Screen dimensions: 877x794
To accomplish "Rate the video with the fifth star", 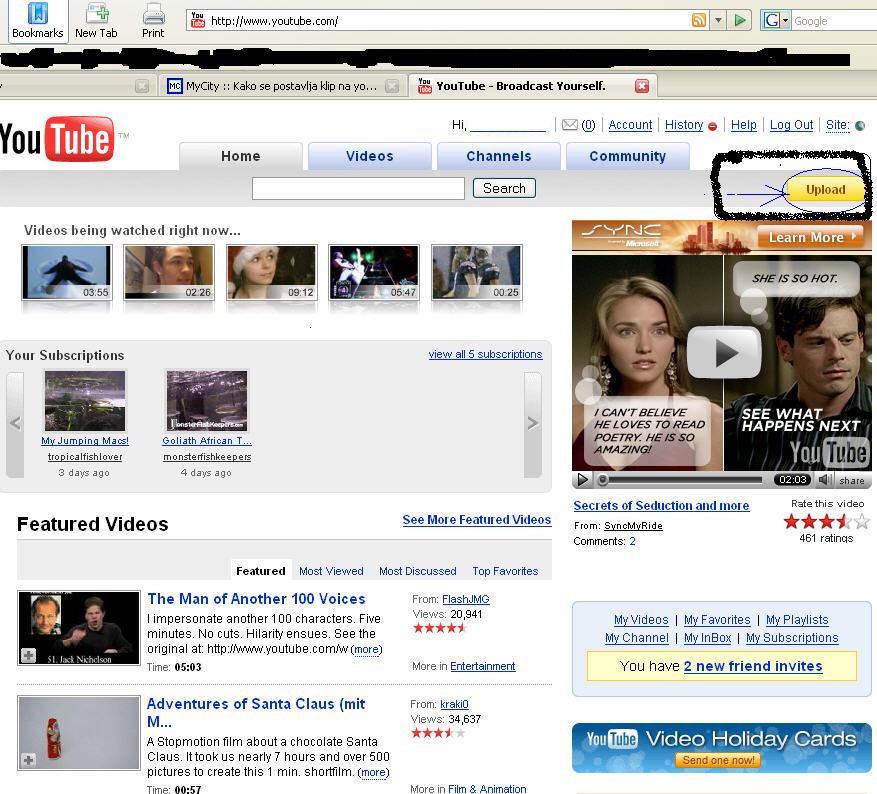I will point(862,521).
